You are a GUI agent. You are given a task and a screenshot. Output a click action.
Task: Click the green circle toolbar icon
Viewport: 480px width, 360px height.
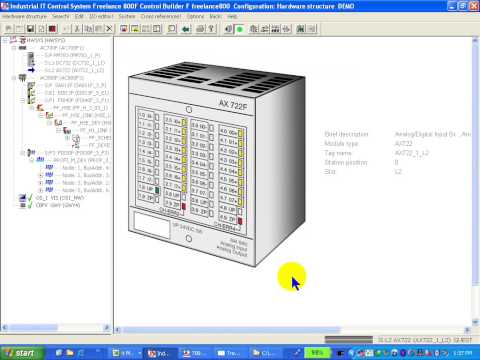click(239, 29)
